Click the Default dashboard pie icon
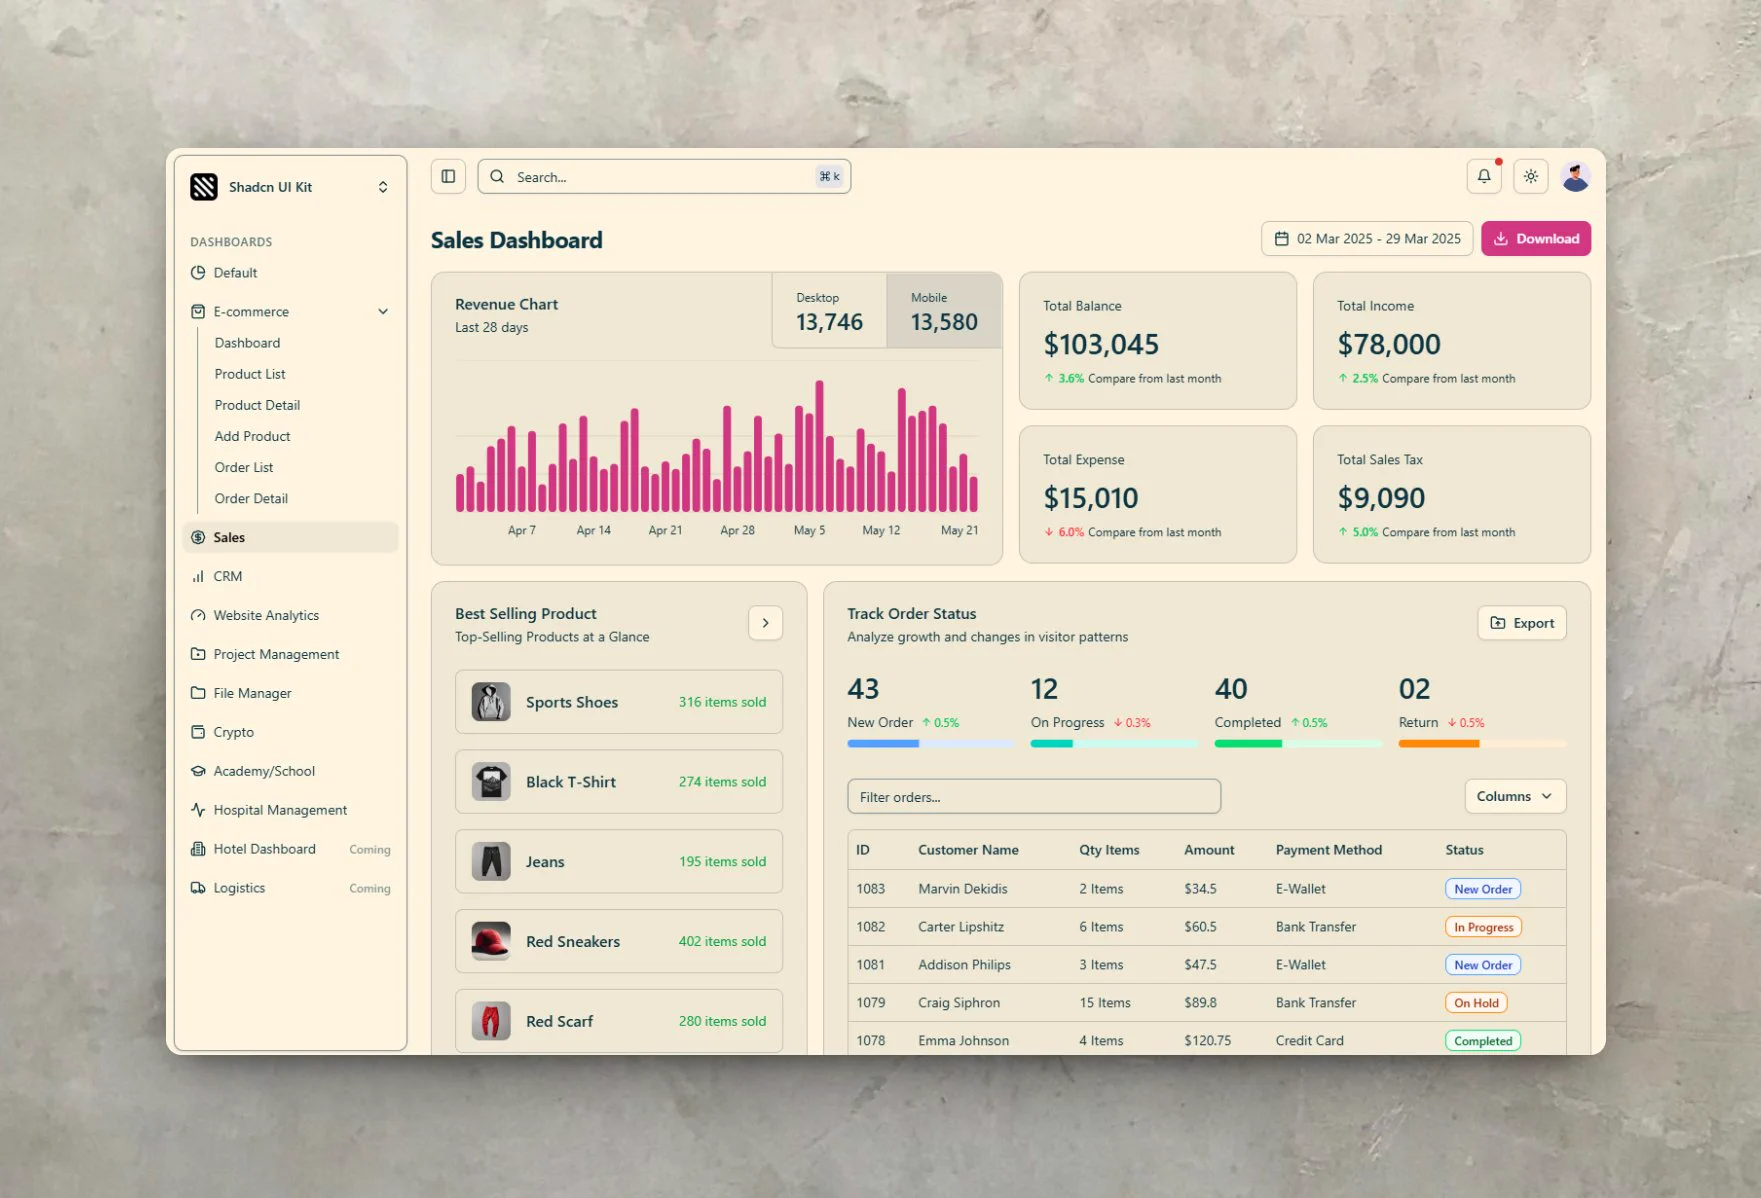This screenshot has height=1198, width=1761. click(x=198, y=272)
